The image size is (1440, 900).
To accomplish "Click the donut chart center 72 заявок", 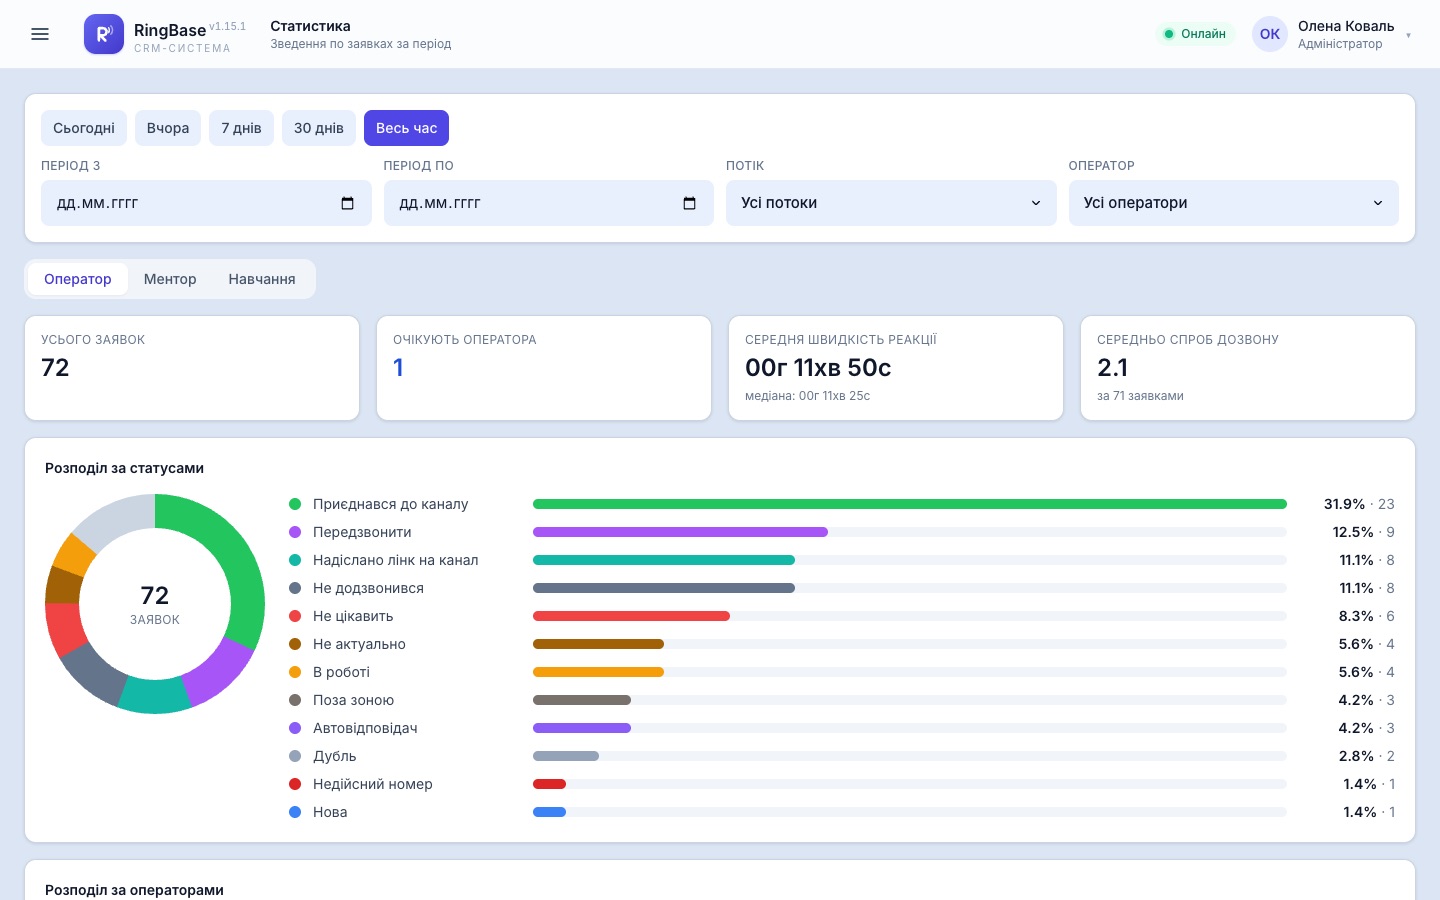I will pyautogui.click(x=155, y=604).
